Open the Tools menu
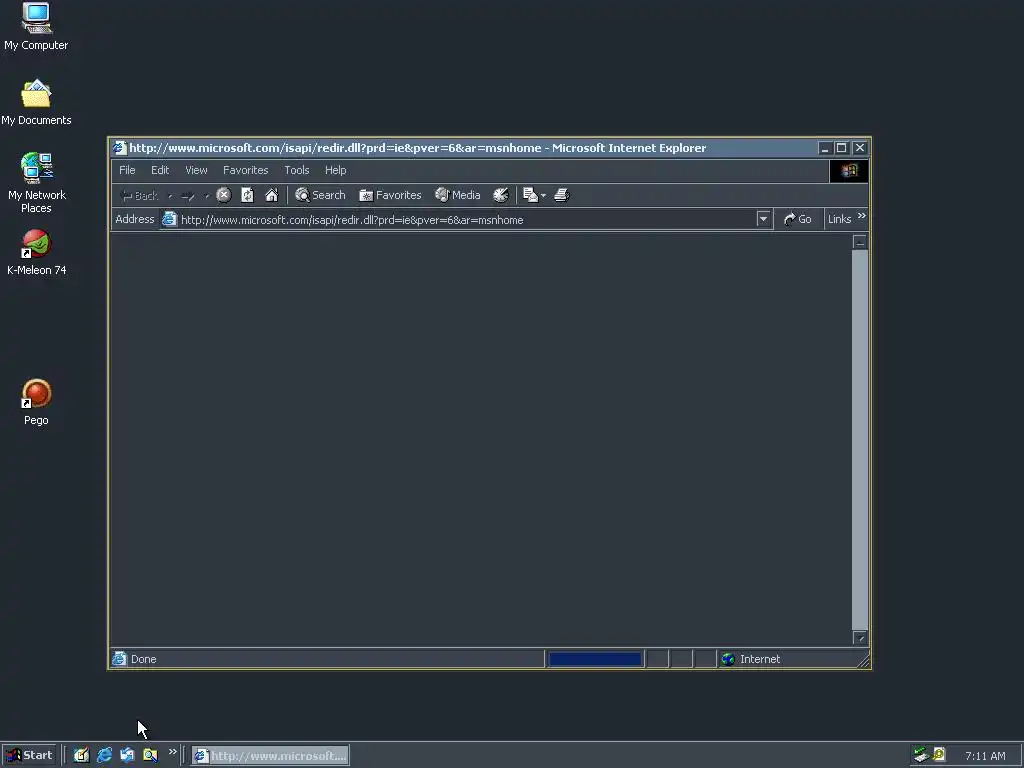The width and height of the screenshot is (1024, 768). click(x=296, y=170)
